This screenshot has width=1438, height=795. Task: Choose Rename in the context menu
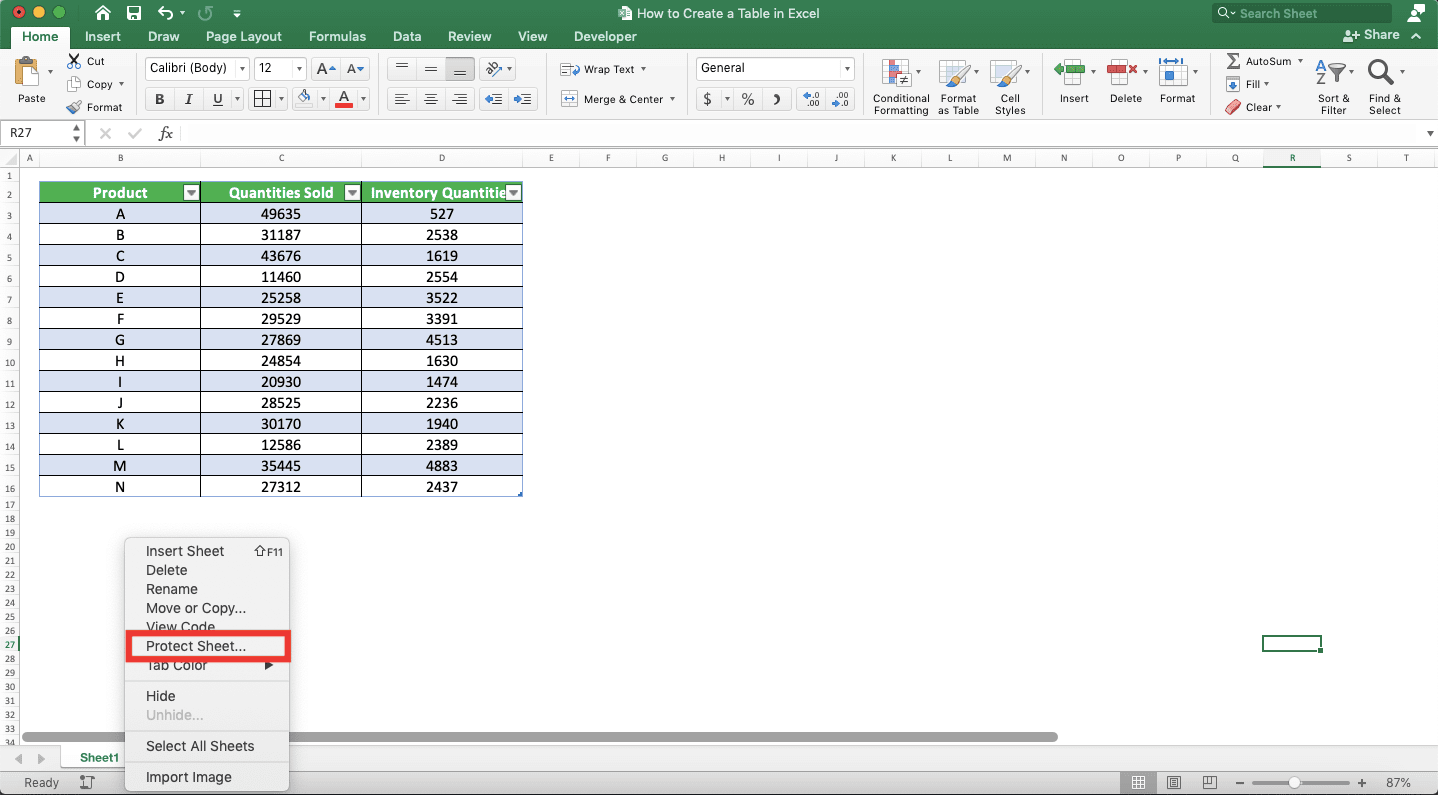click(172, 589)
